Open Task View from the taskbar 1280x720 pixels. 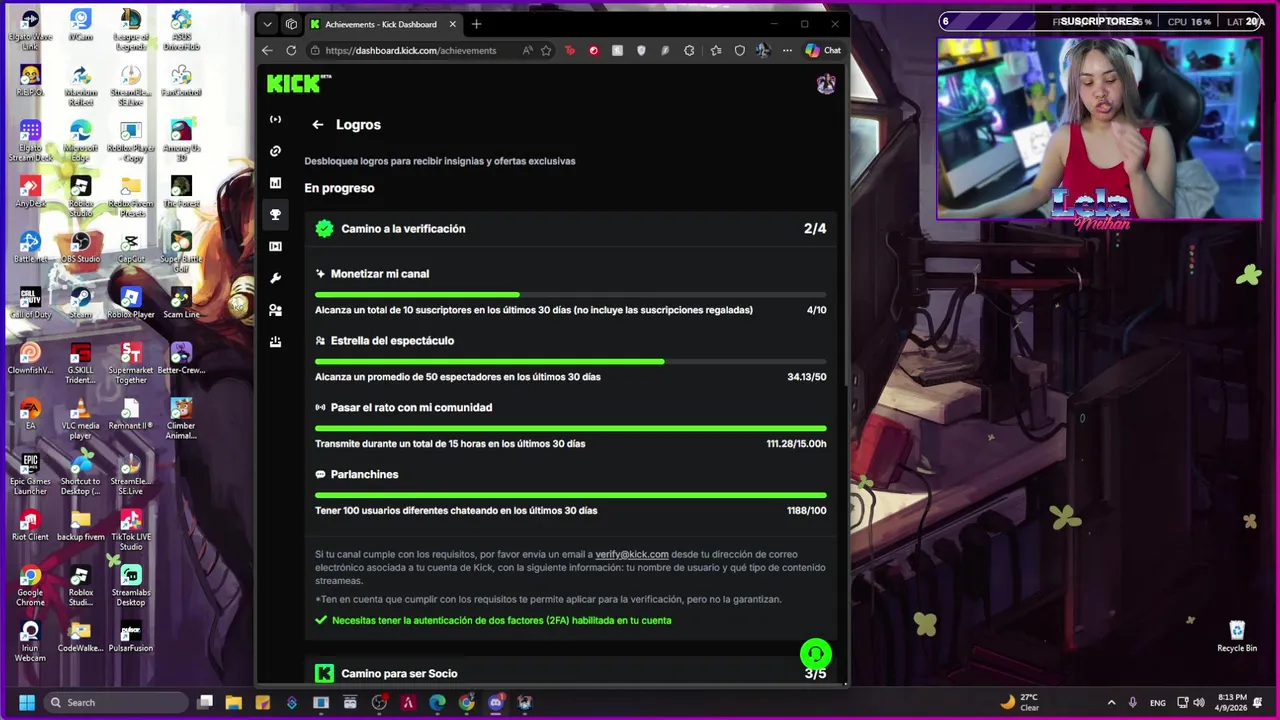(204, 702)
